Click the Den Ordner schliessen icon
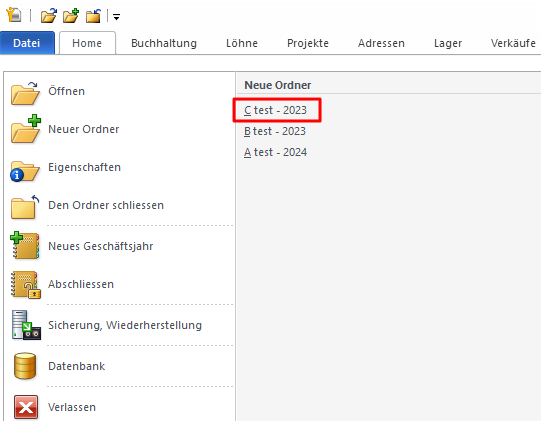This screenshot has height=421, width=541. pyautogui.click(x=24, y=207)
